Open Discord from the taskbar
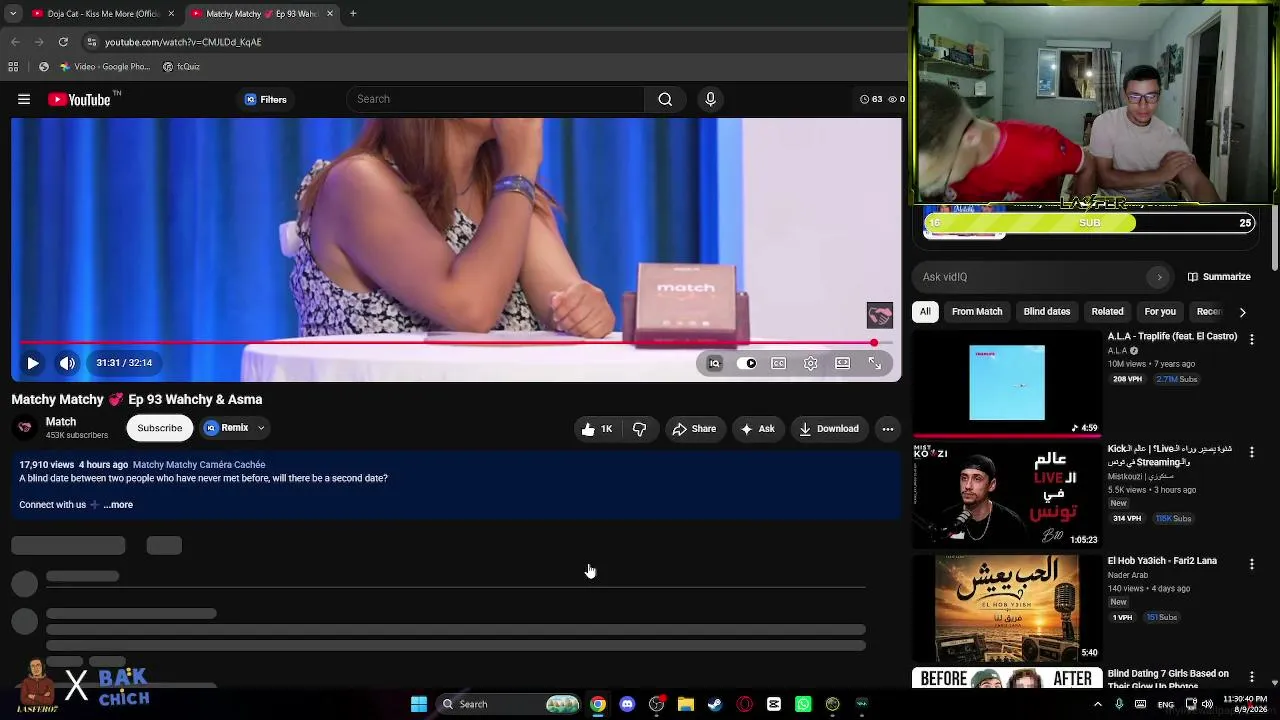This screenshot has width=1280, height=720. pos(627,704)
